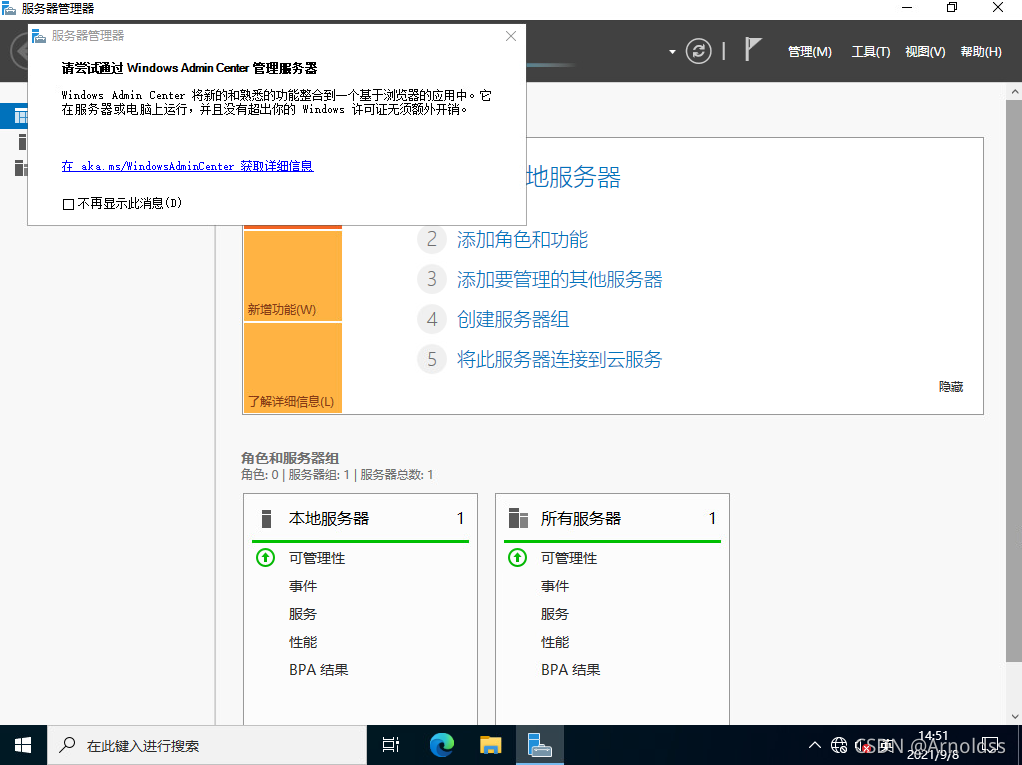This screenshot has height=765, width=1022.
Task: Check the 不再显示此消息(D) checkbox
Action: [x=68, y=204]
